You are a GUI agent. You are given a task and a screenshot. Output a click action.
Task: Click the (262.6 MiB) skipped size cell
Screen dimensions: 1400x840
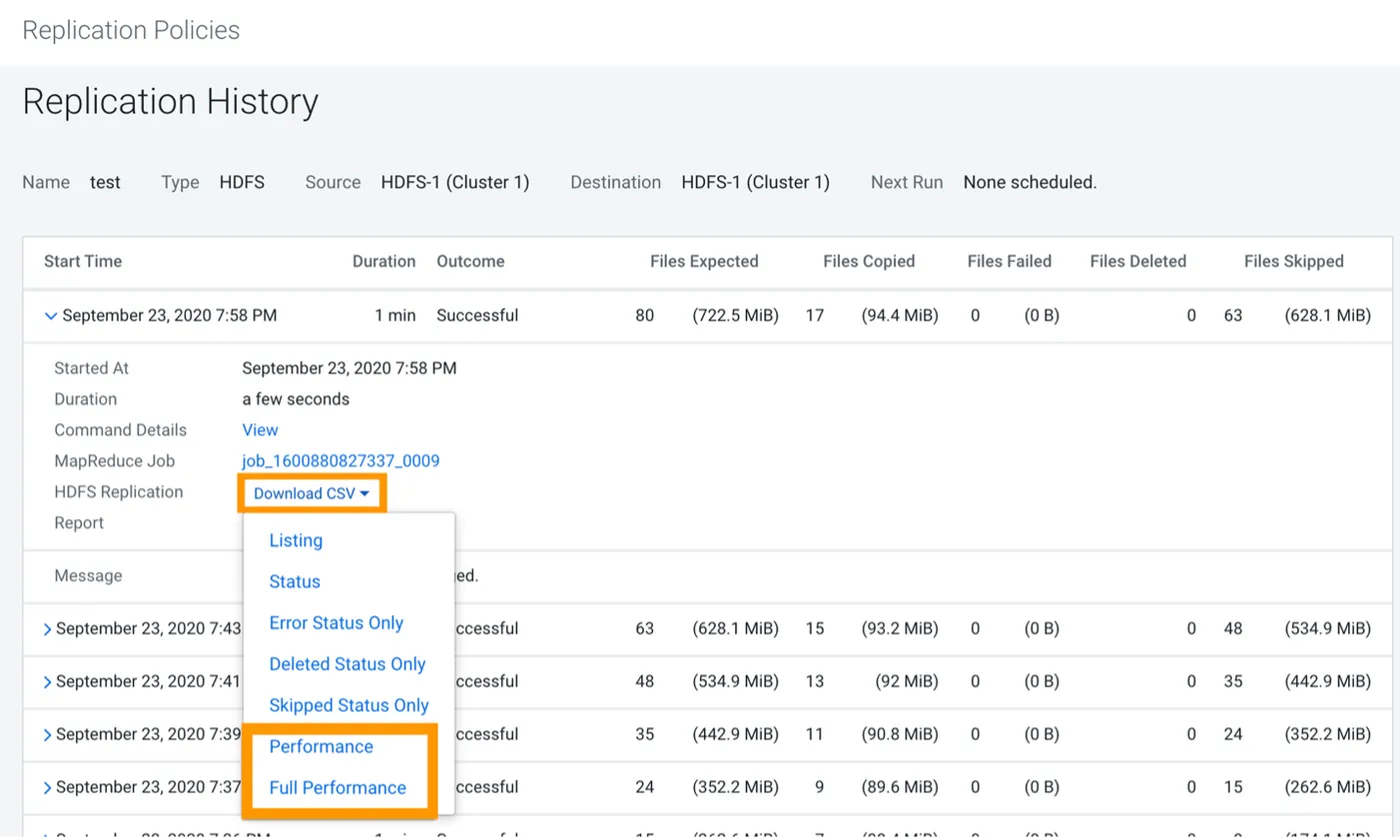1327,788
